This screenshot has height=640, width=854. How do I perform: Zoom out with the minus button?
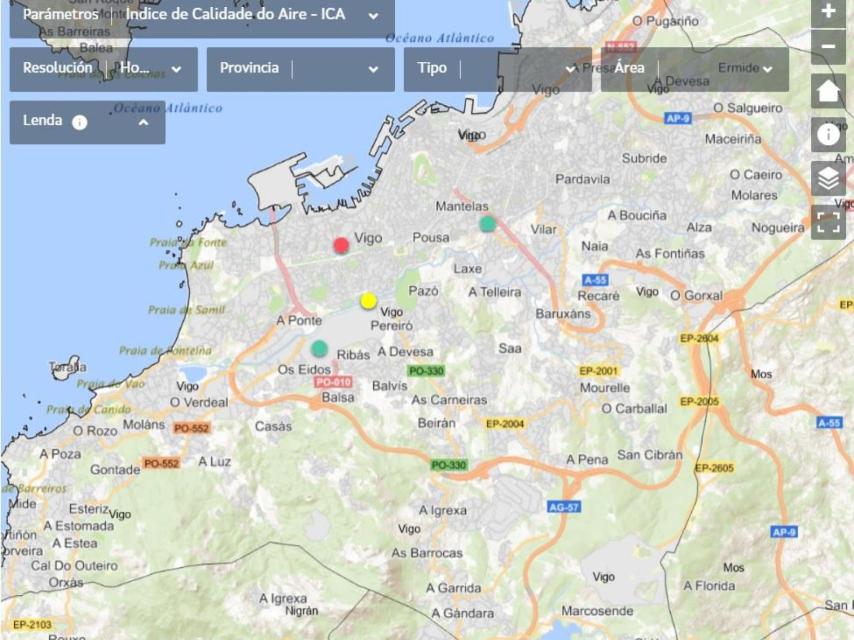tap(828, 47)
